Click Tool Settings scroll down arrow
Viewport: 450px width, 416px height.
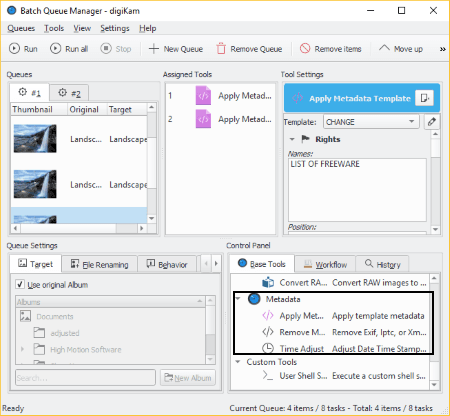click(x=435, y=229)
